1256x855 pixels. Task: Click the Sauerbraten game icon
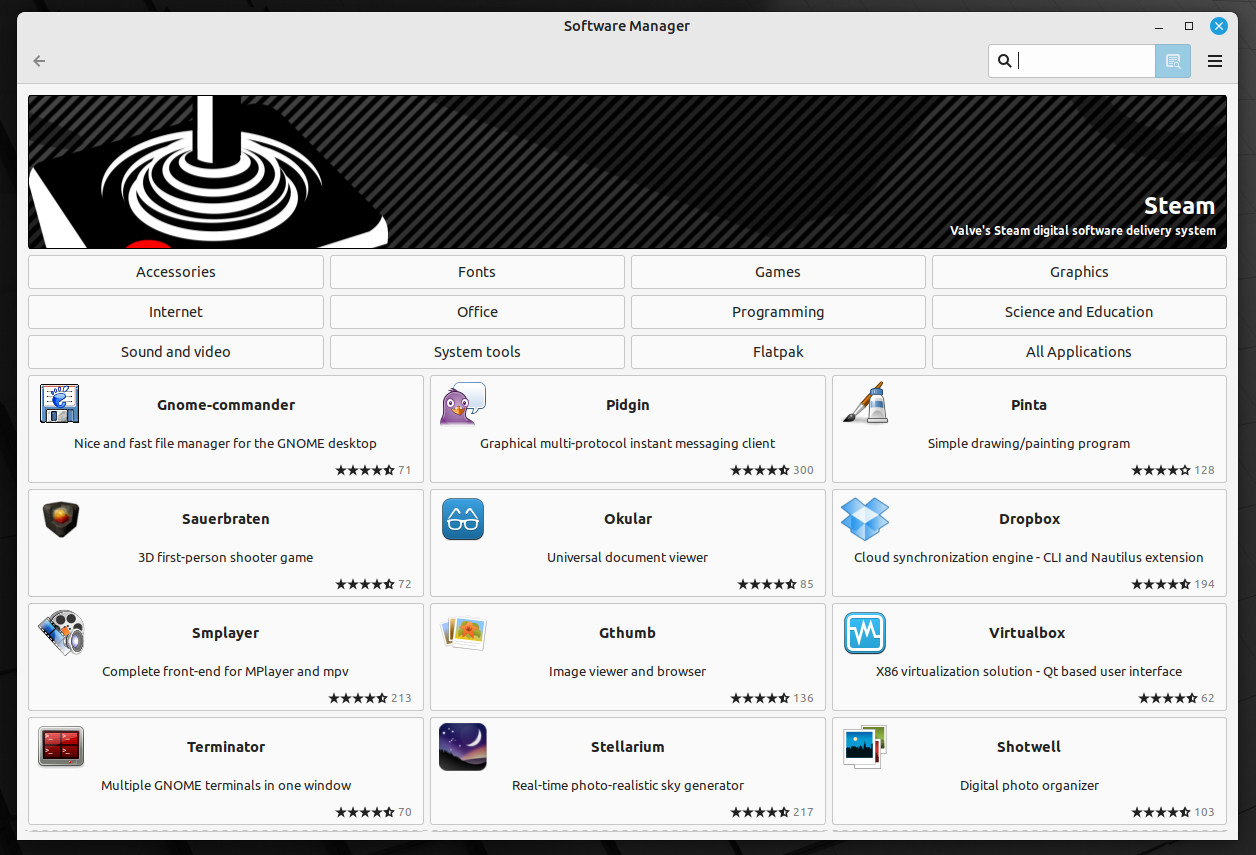(60, 519)
